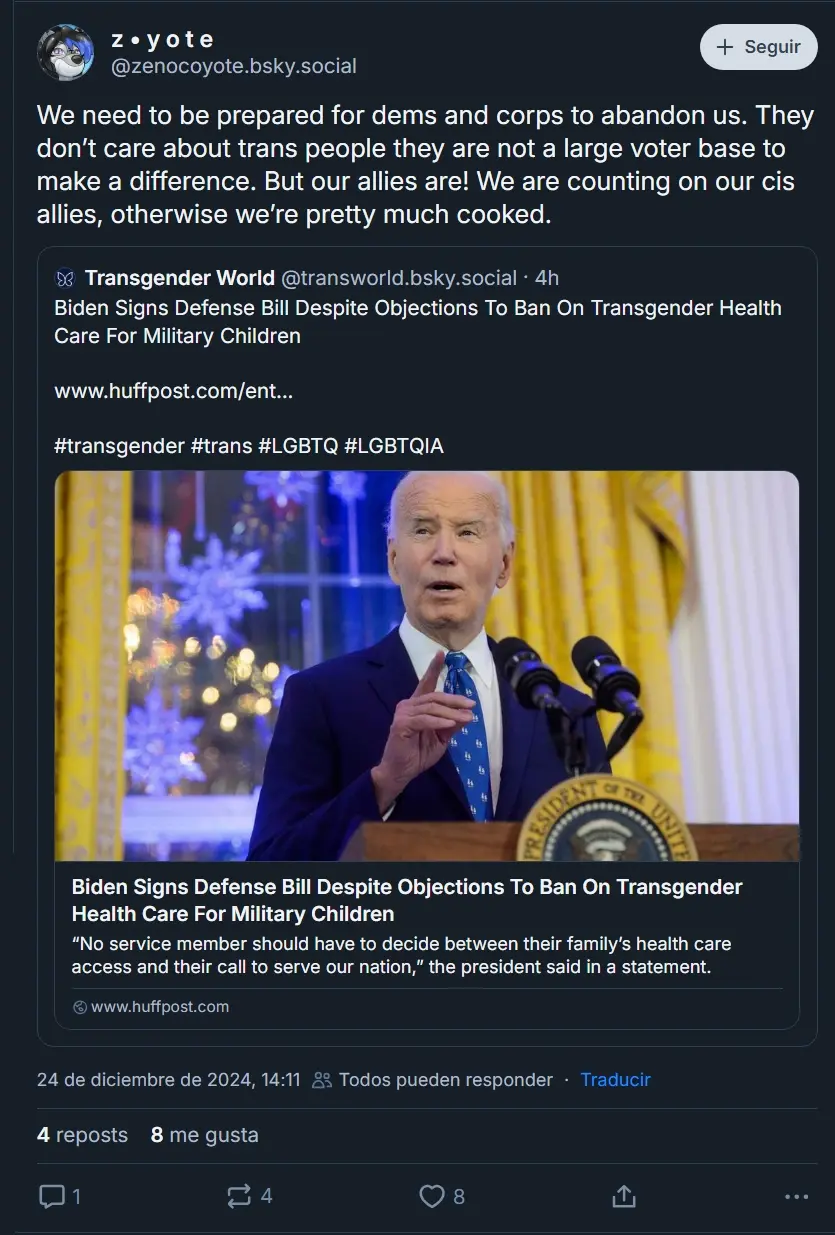835x1235 pixels.
Task: Open the 4 reposts list
Action: (x=82, y=1135)
